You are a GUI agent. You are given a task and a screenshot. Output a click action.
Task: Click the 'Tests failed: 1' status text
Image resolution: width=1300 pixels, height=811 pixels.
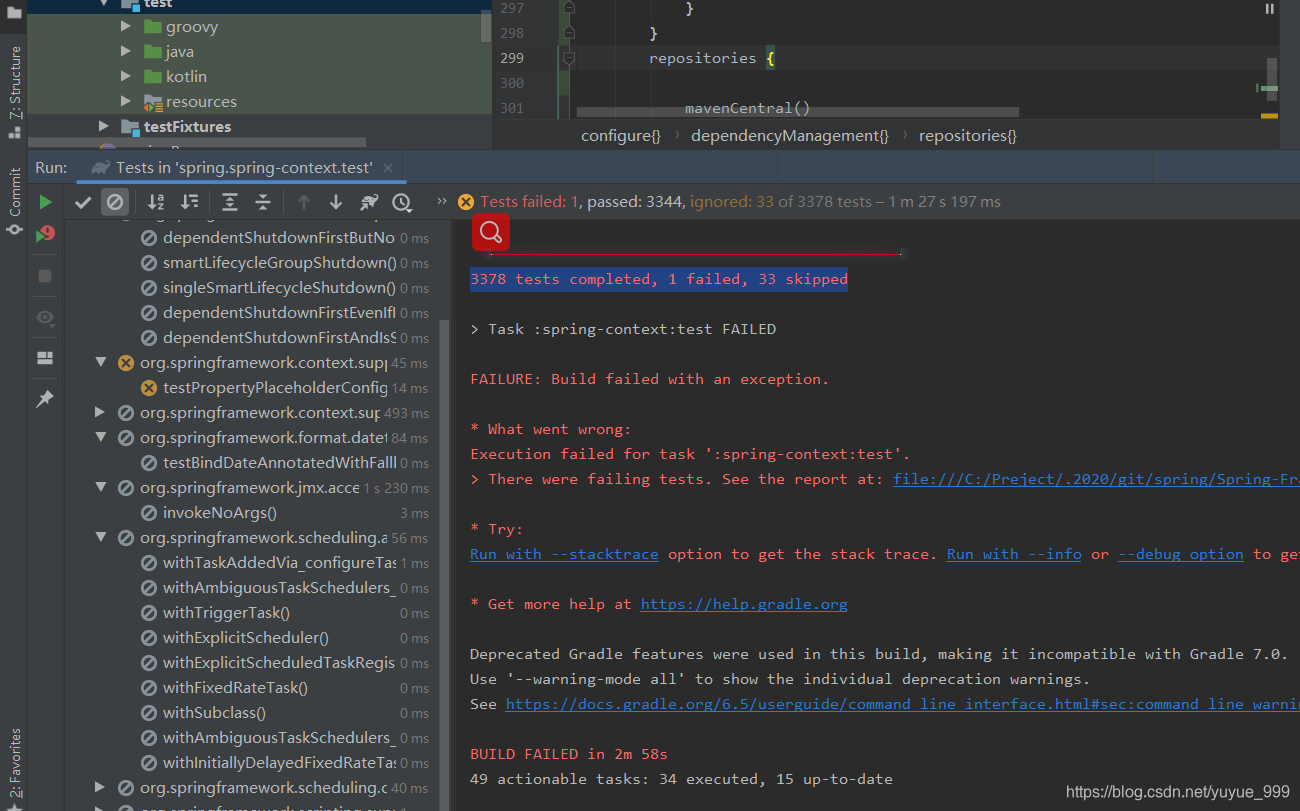pos(529,202)
